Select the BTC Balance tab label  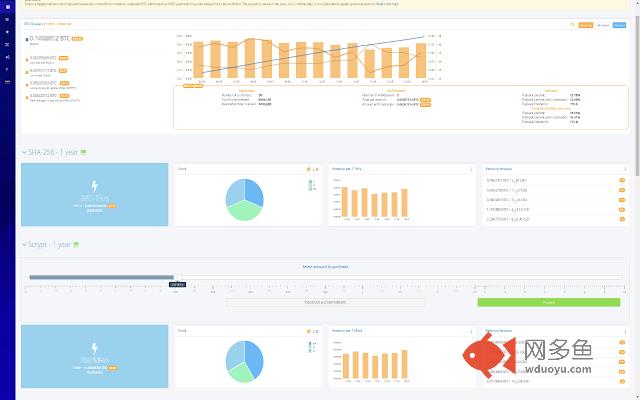click(x=33, y=24)
